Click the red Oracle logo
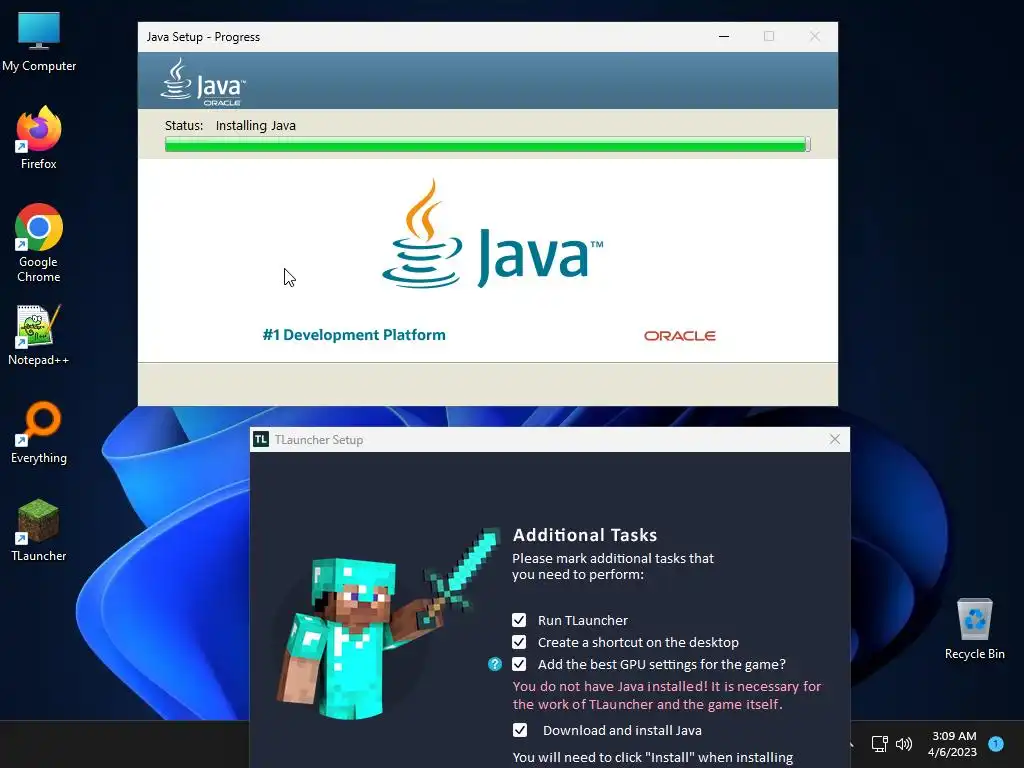1024x768 pixels. tap(680, 336)
